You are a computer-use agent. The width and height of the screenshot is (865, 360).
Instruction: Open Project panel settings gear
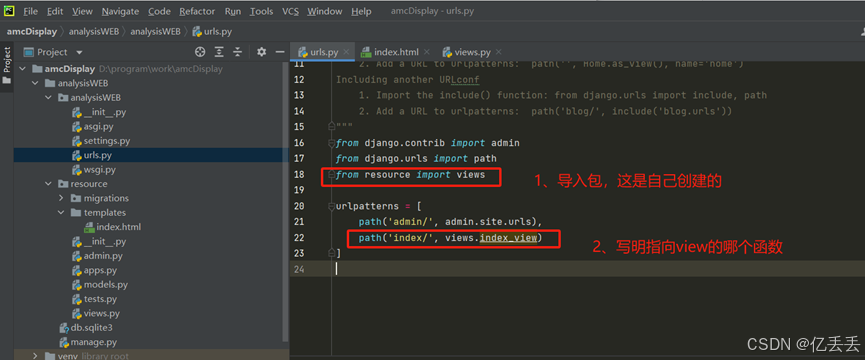(261, 52)
